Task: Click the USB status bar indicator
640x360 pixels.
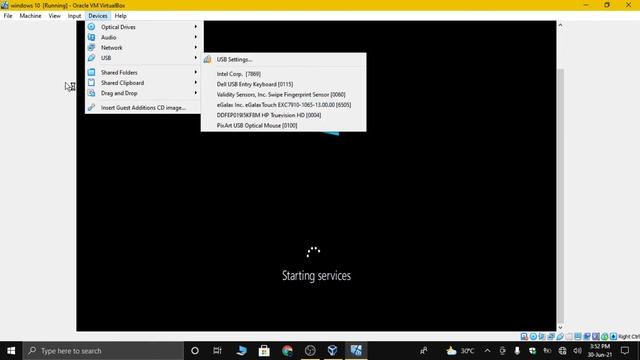Action: pyautogui.click(x=560, y=337)
